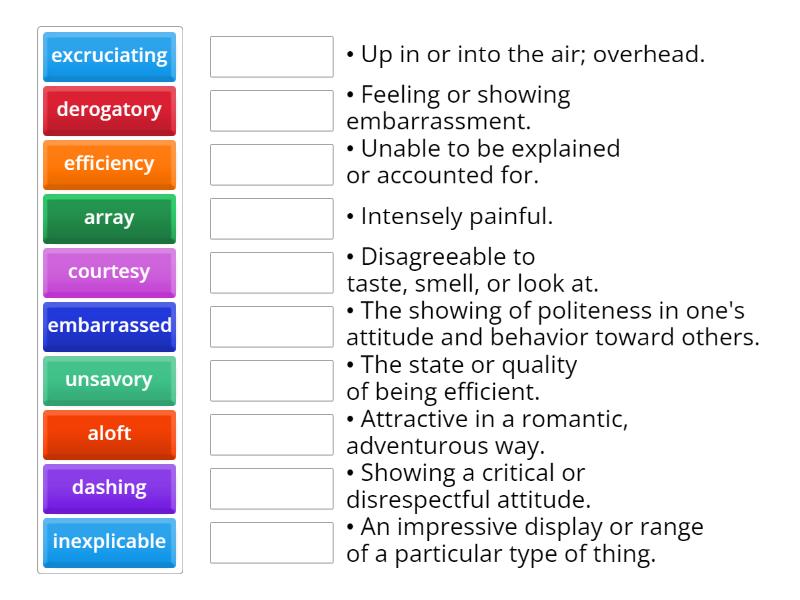Click box for 'state or quality of being efficient'
Screen dimensions: 800x600
click(x=272, y=381)
